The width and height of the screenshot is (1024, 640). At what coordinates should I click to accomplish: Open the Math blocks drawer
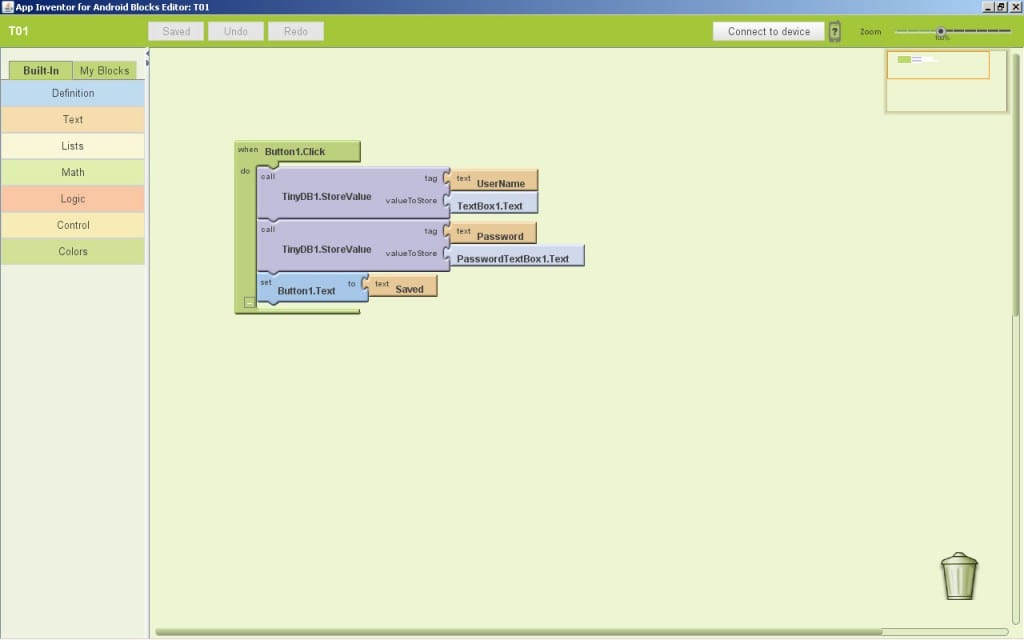[x=73, y=172]
